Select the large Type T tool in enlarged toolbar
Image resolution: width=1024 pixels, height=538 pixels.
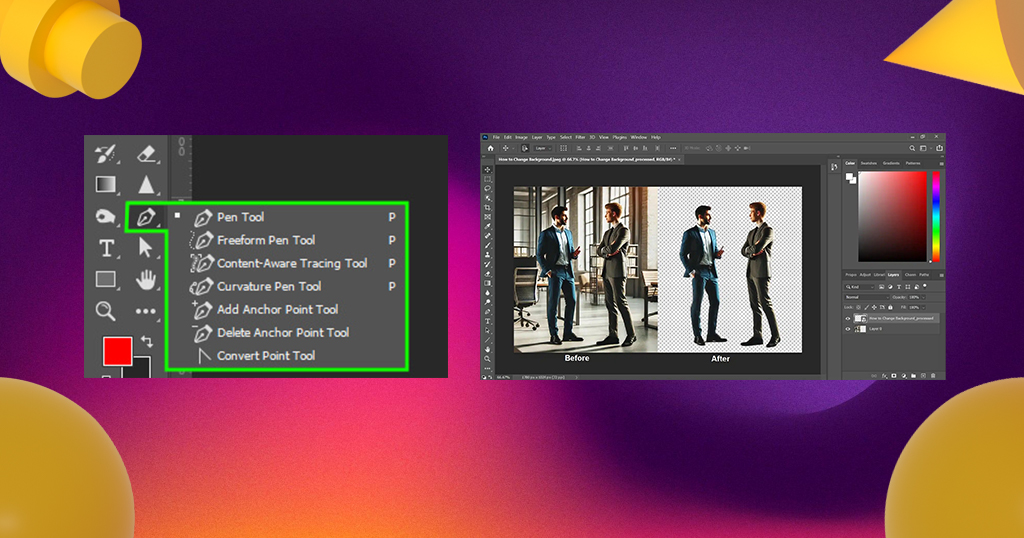point(106,248)
